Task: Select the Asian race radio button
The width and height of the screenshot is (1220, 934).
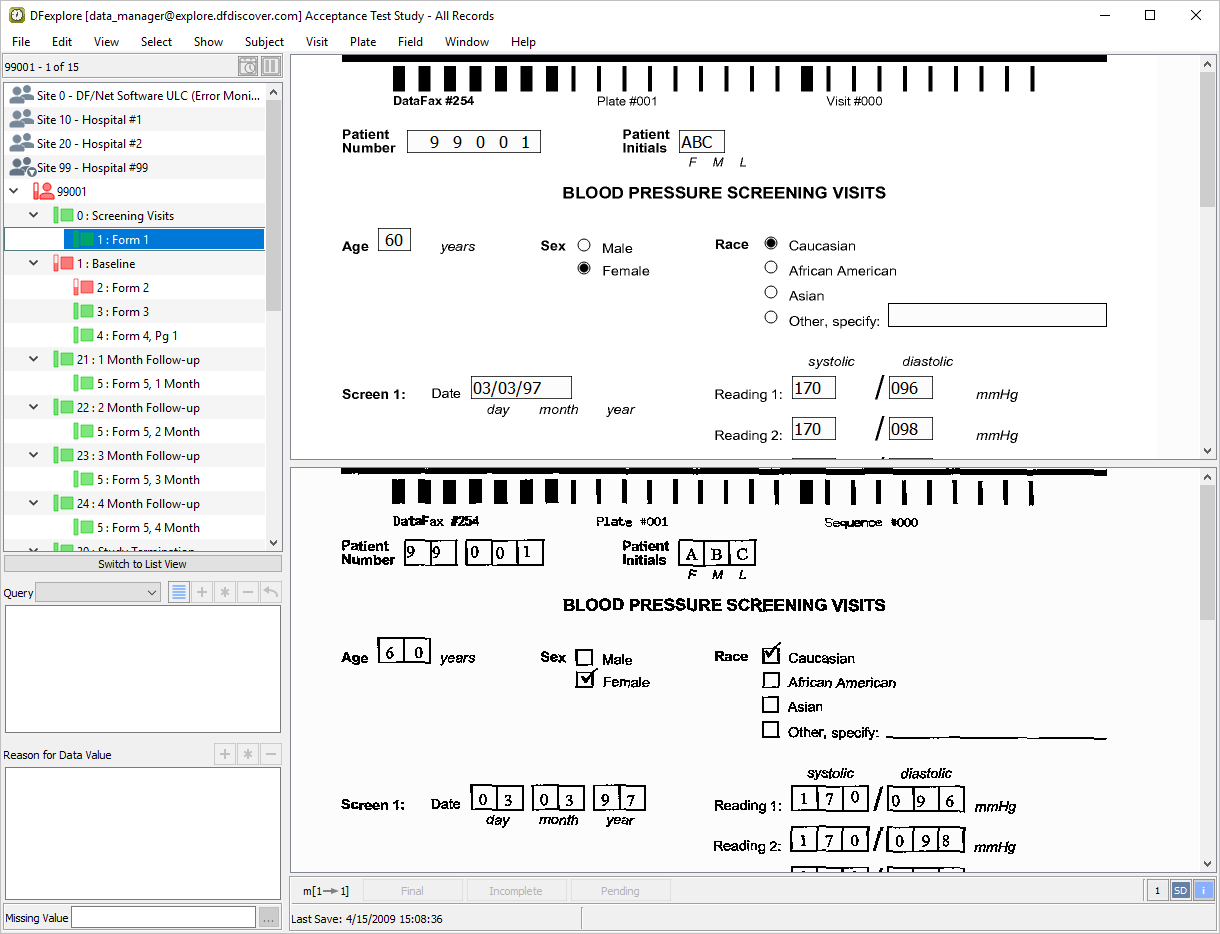Action: point(771,293)
